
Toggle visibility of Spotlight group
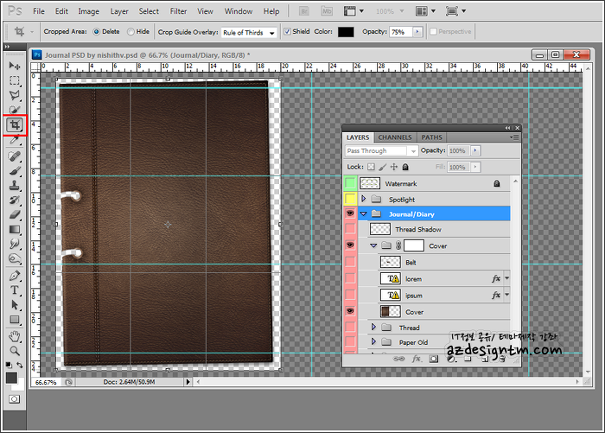350,199
